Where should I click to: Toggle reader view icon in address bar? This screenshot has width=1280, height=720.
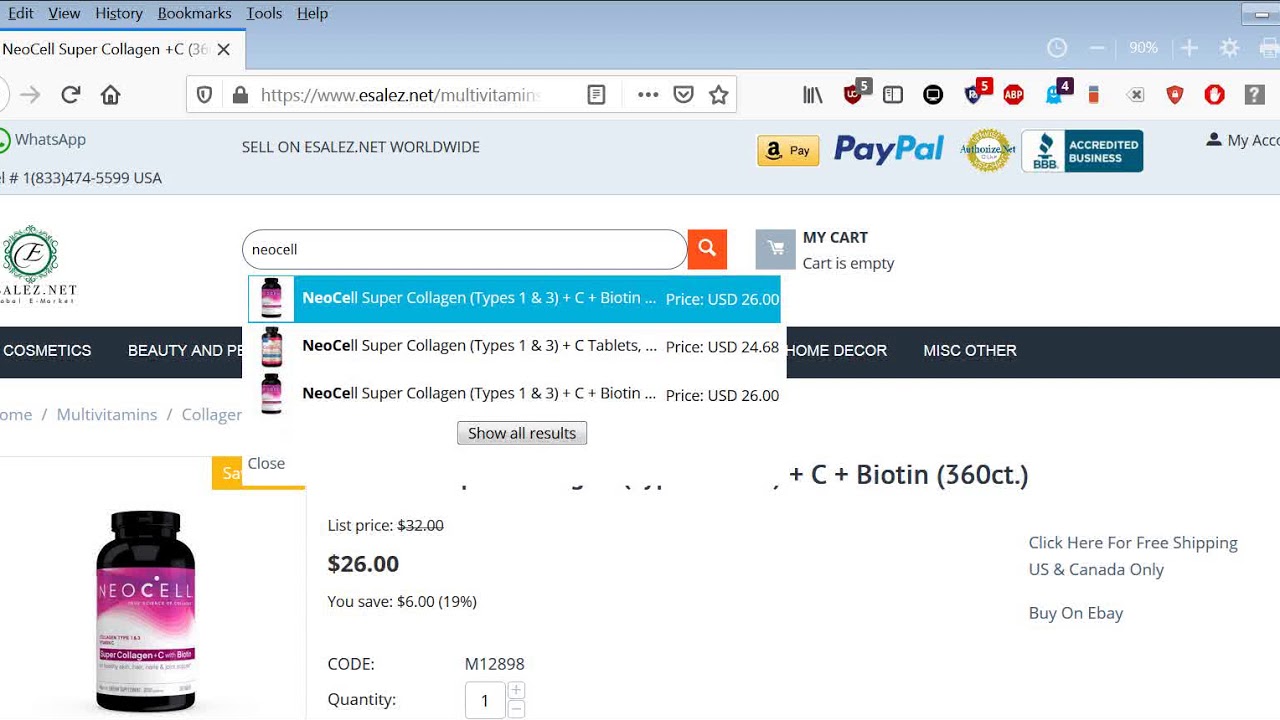(596, 95)
